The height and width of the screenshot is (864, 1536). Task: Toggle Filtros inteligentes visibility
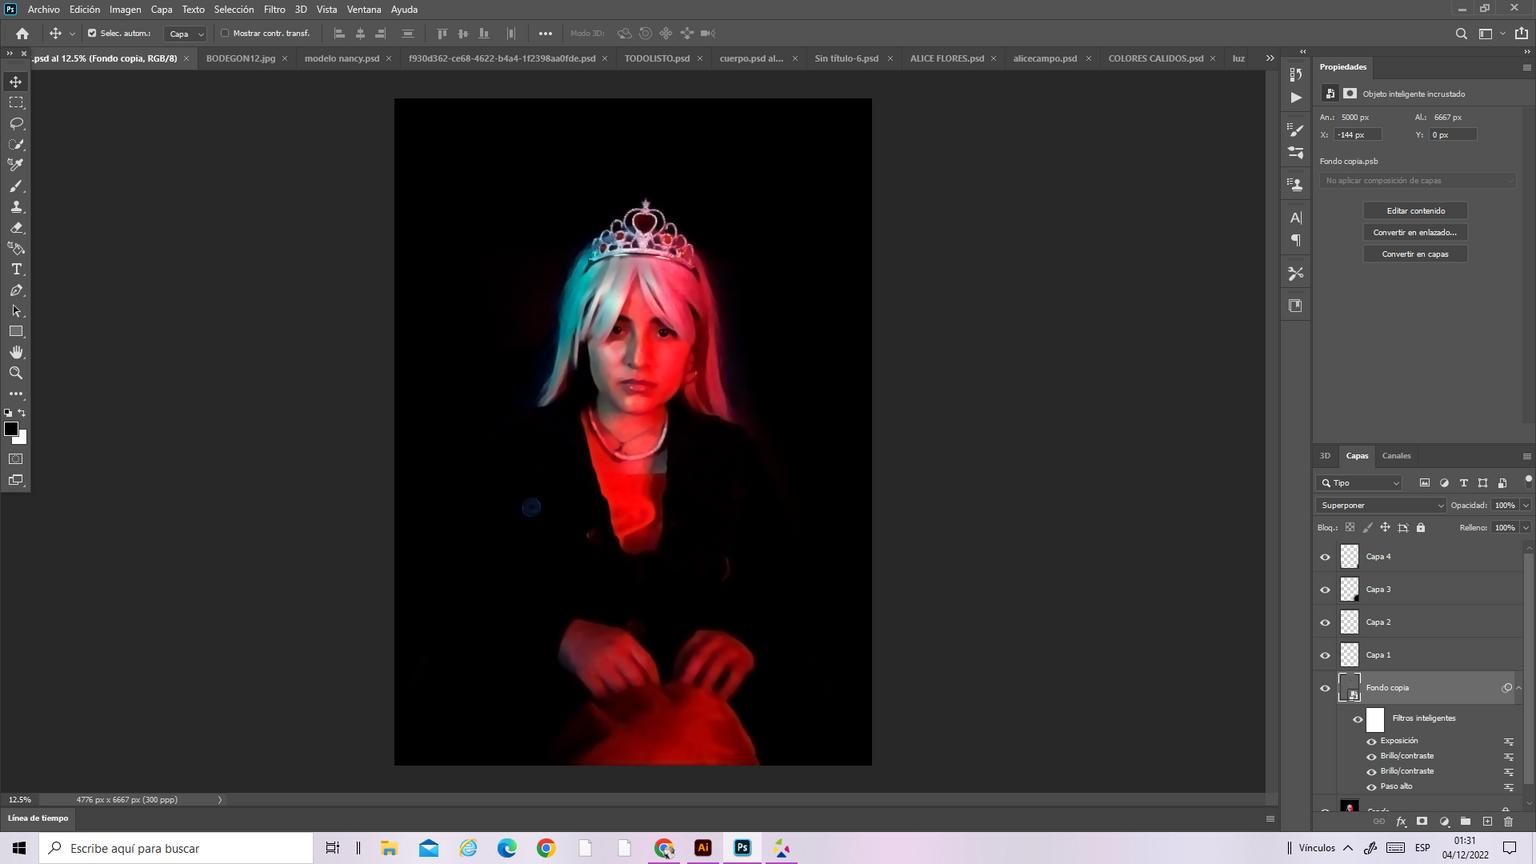point(1358,719)
